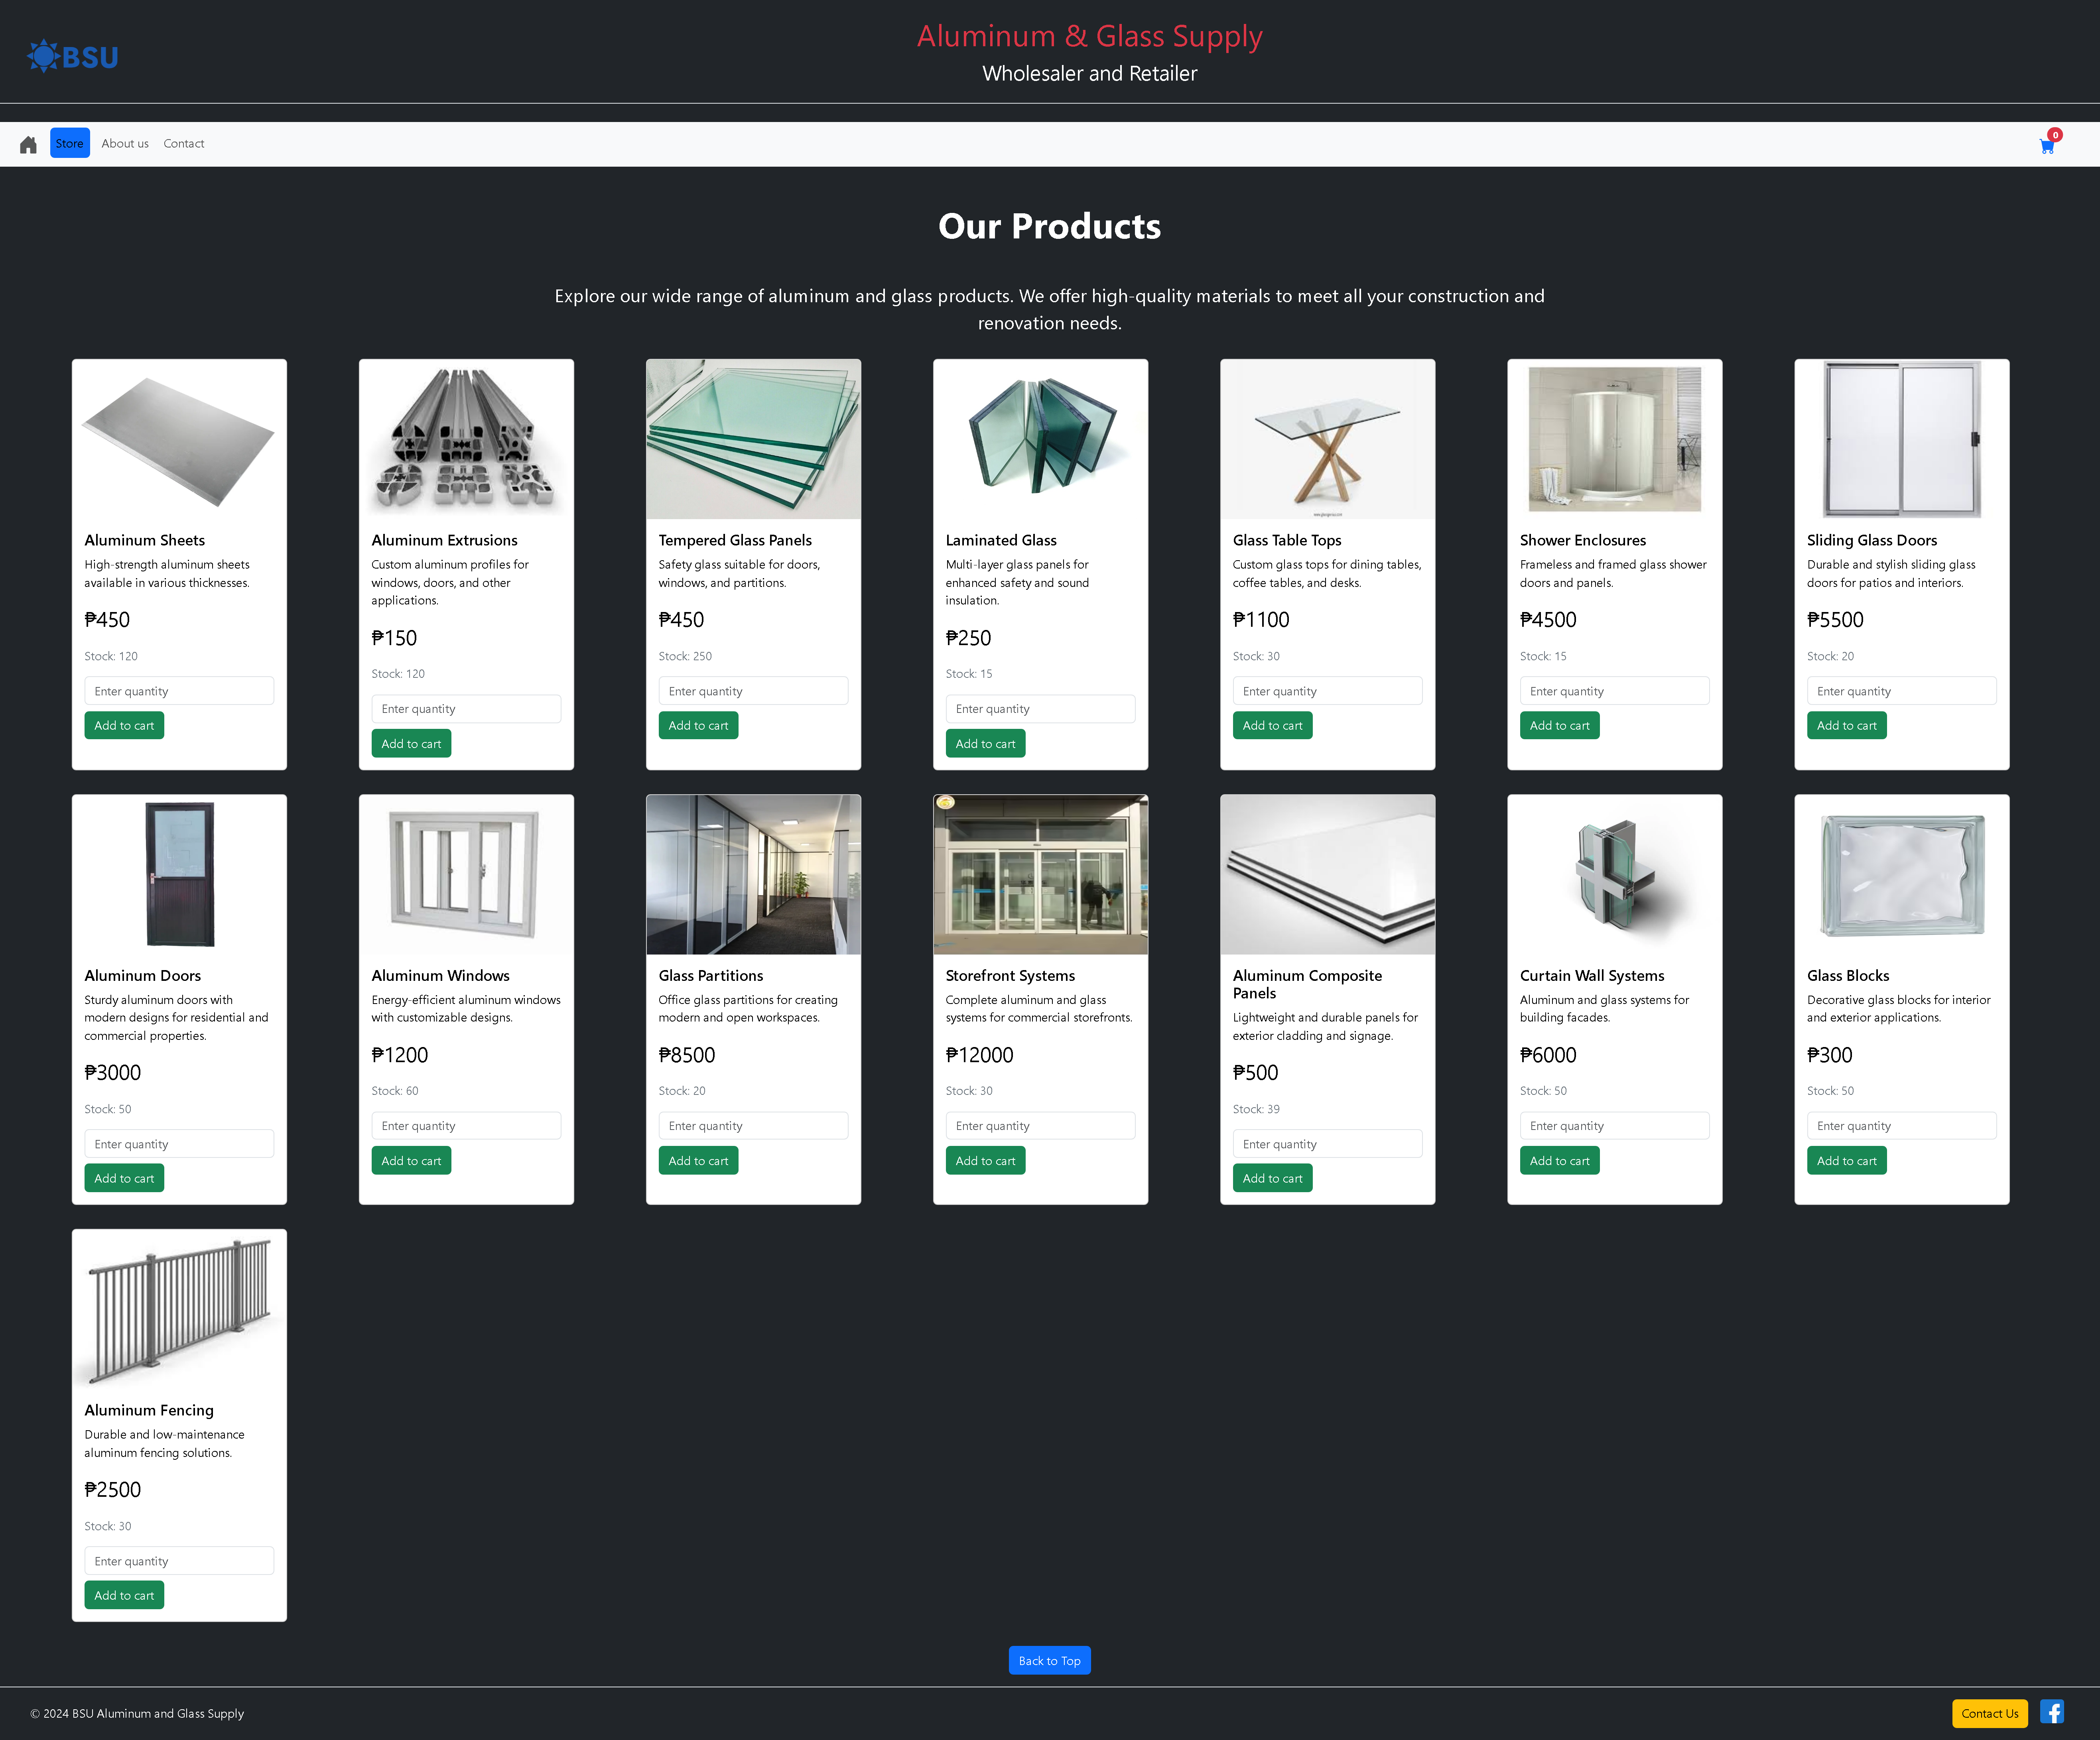Screen dimensions: 2100x1740
Task: Open the Contact nav link
Action: pyautogui.click(x=184, y=143)
